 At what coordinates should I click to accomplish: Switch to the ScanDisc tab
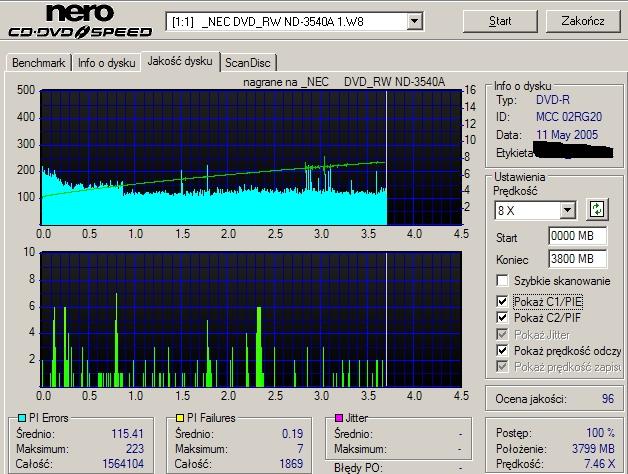248,63
